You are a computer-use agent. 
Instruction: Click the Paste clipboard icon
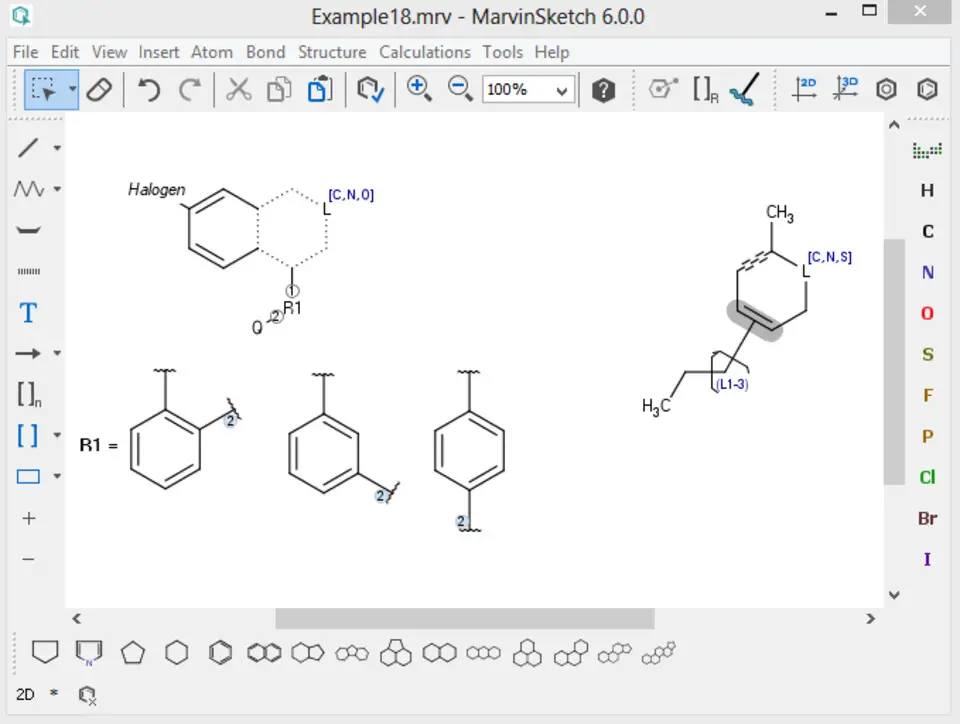coord(320,90)
